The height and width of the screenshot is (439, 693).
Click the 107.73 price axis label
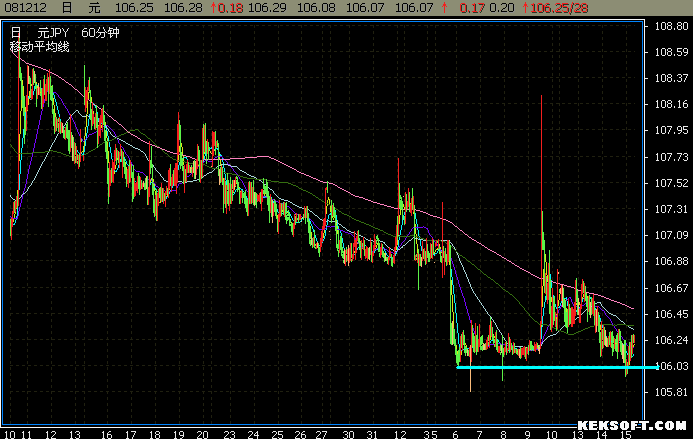671,157
